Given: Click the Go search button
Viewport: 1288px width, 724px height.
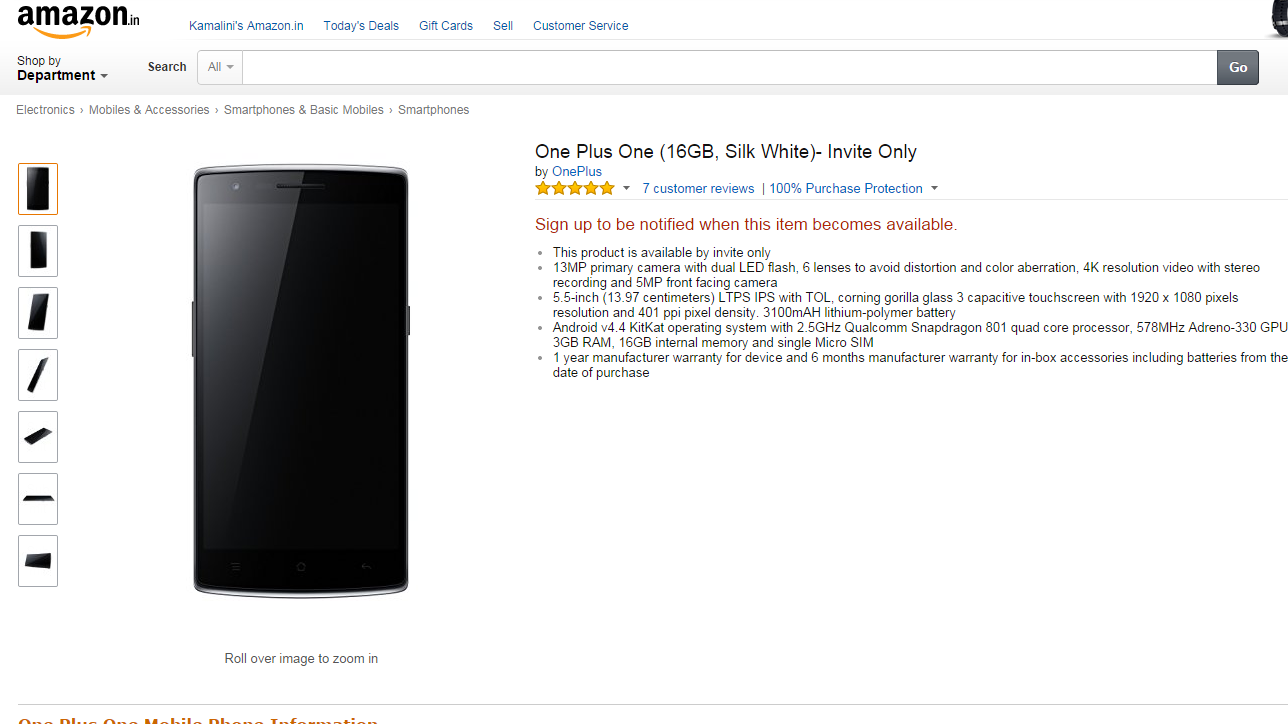Looking at the screenshot, I should 1238,67.
